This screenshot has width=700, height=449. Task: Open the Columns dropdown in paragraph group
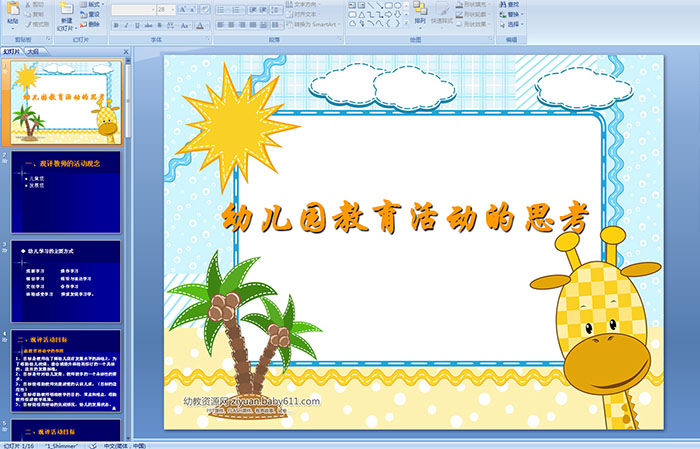(277, 25)
